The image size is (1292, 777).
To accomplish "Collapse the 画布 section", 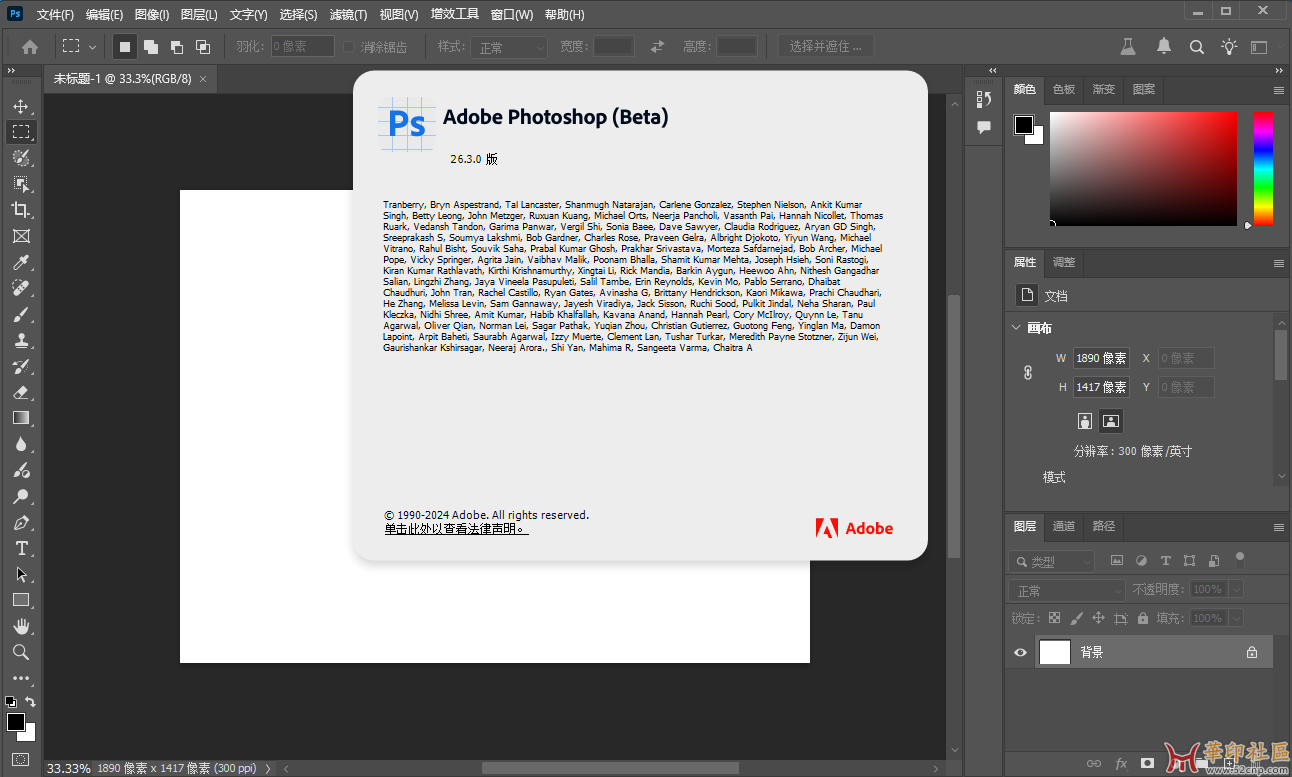I will click(1017, 328).
